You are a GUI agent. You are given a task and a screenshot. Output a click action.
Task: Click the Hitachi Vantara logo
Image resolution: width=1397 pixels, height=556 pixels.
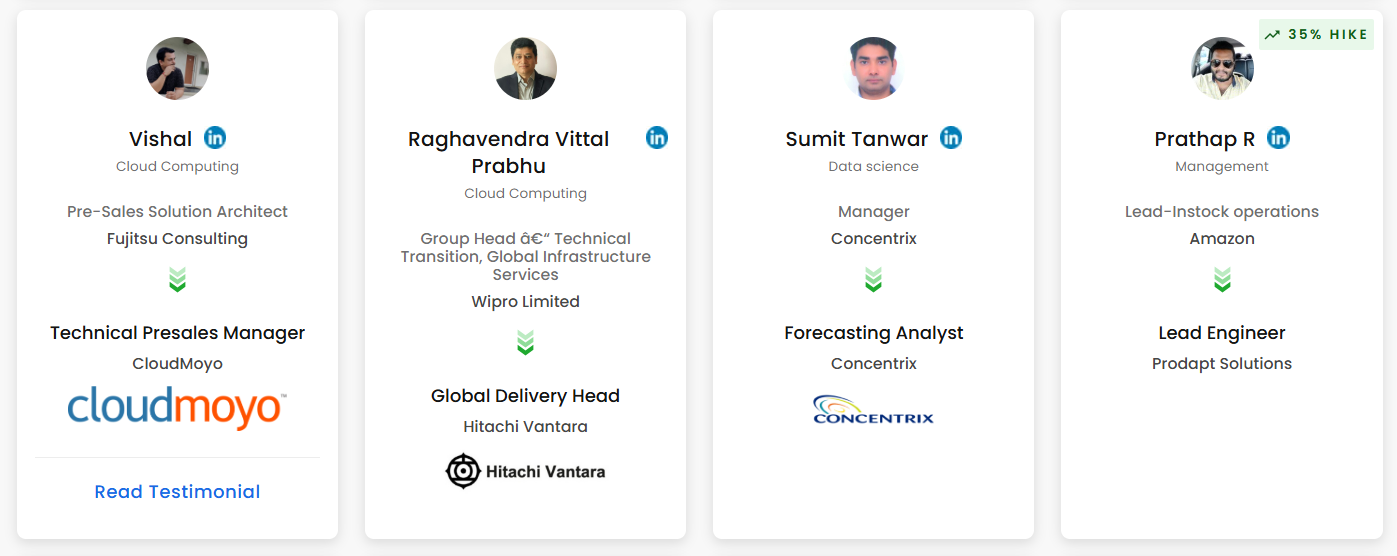click(525, 471)
